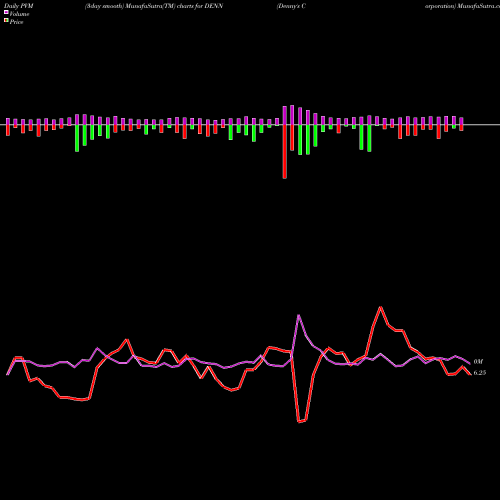Image resolution: width=500 pixels, height=500 pixels.
Task: Click the tallest red downward price bar
Action: tap(285, 152)
